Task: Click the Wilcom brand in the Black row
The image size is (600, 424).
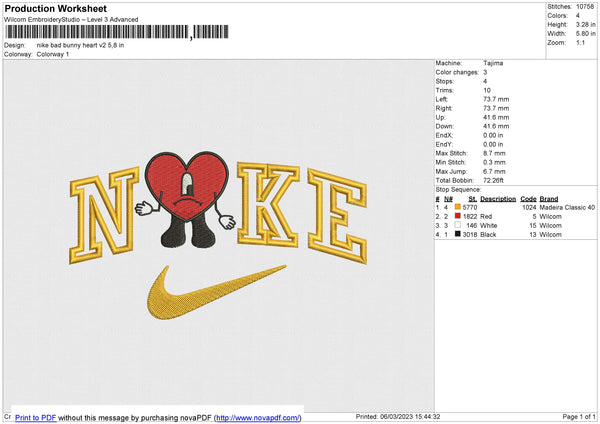Action: (x=550, y=235)
